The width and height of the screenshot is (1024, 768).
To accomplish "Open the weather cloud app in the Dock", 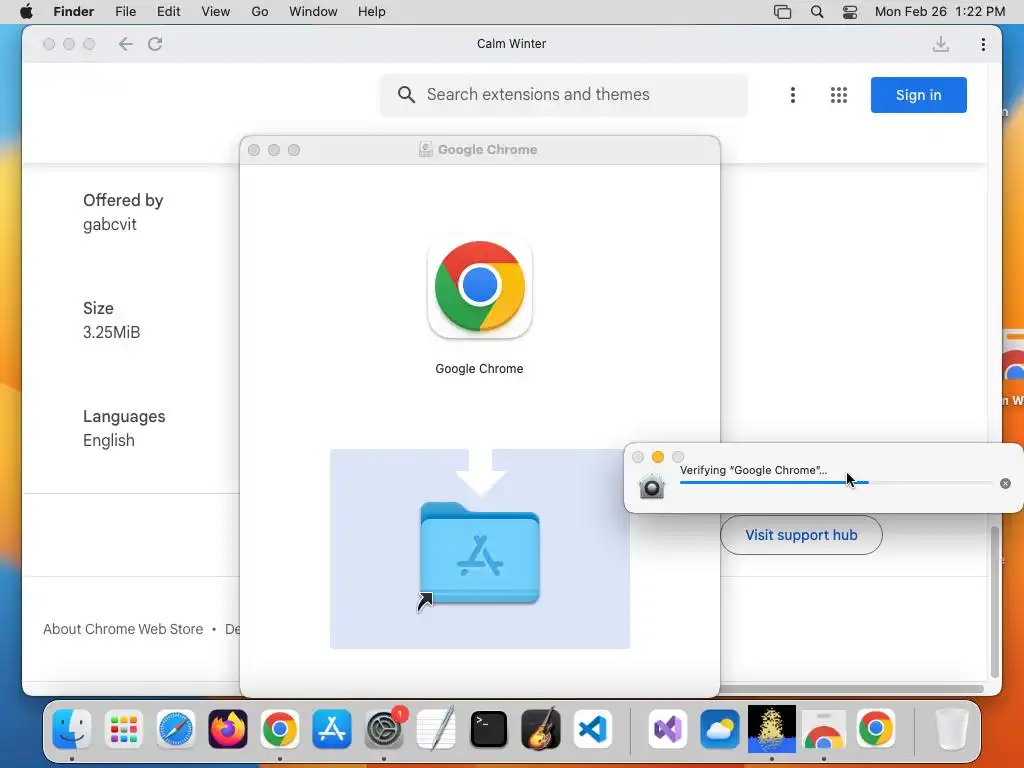I will tap(720, 728).
